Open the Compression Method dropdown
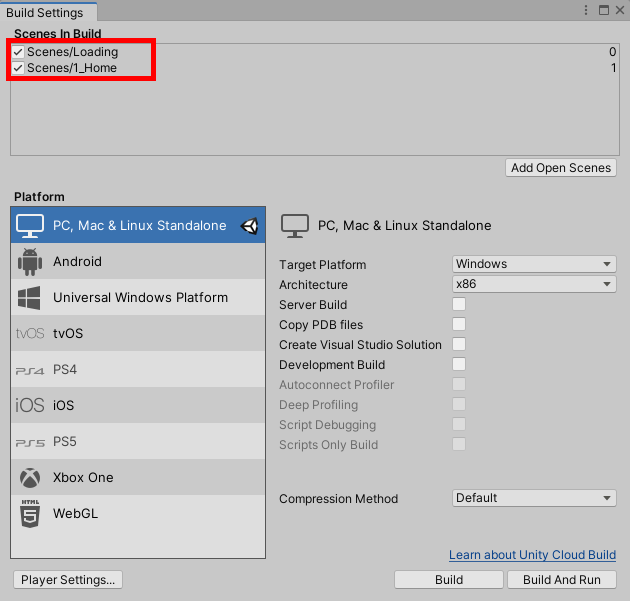630x601 pixels. (x=534, y=498)
